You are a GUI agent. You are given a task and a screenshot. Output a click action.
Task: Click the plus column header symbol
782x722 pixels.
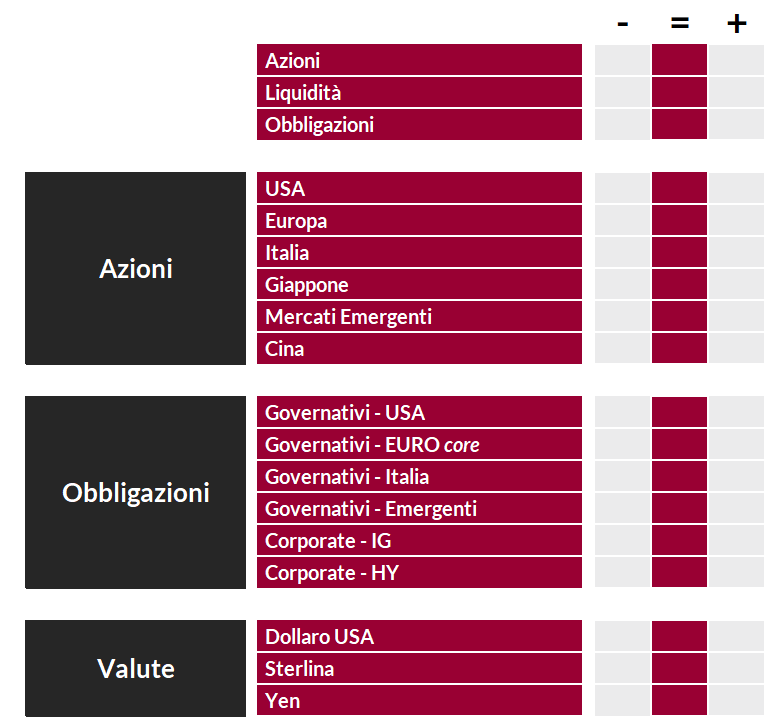pos(737,23)
